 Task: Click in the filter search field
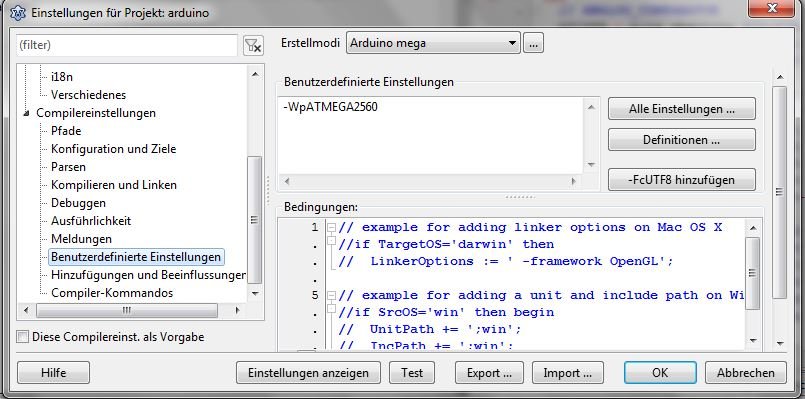pos(127,45)
